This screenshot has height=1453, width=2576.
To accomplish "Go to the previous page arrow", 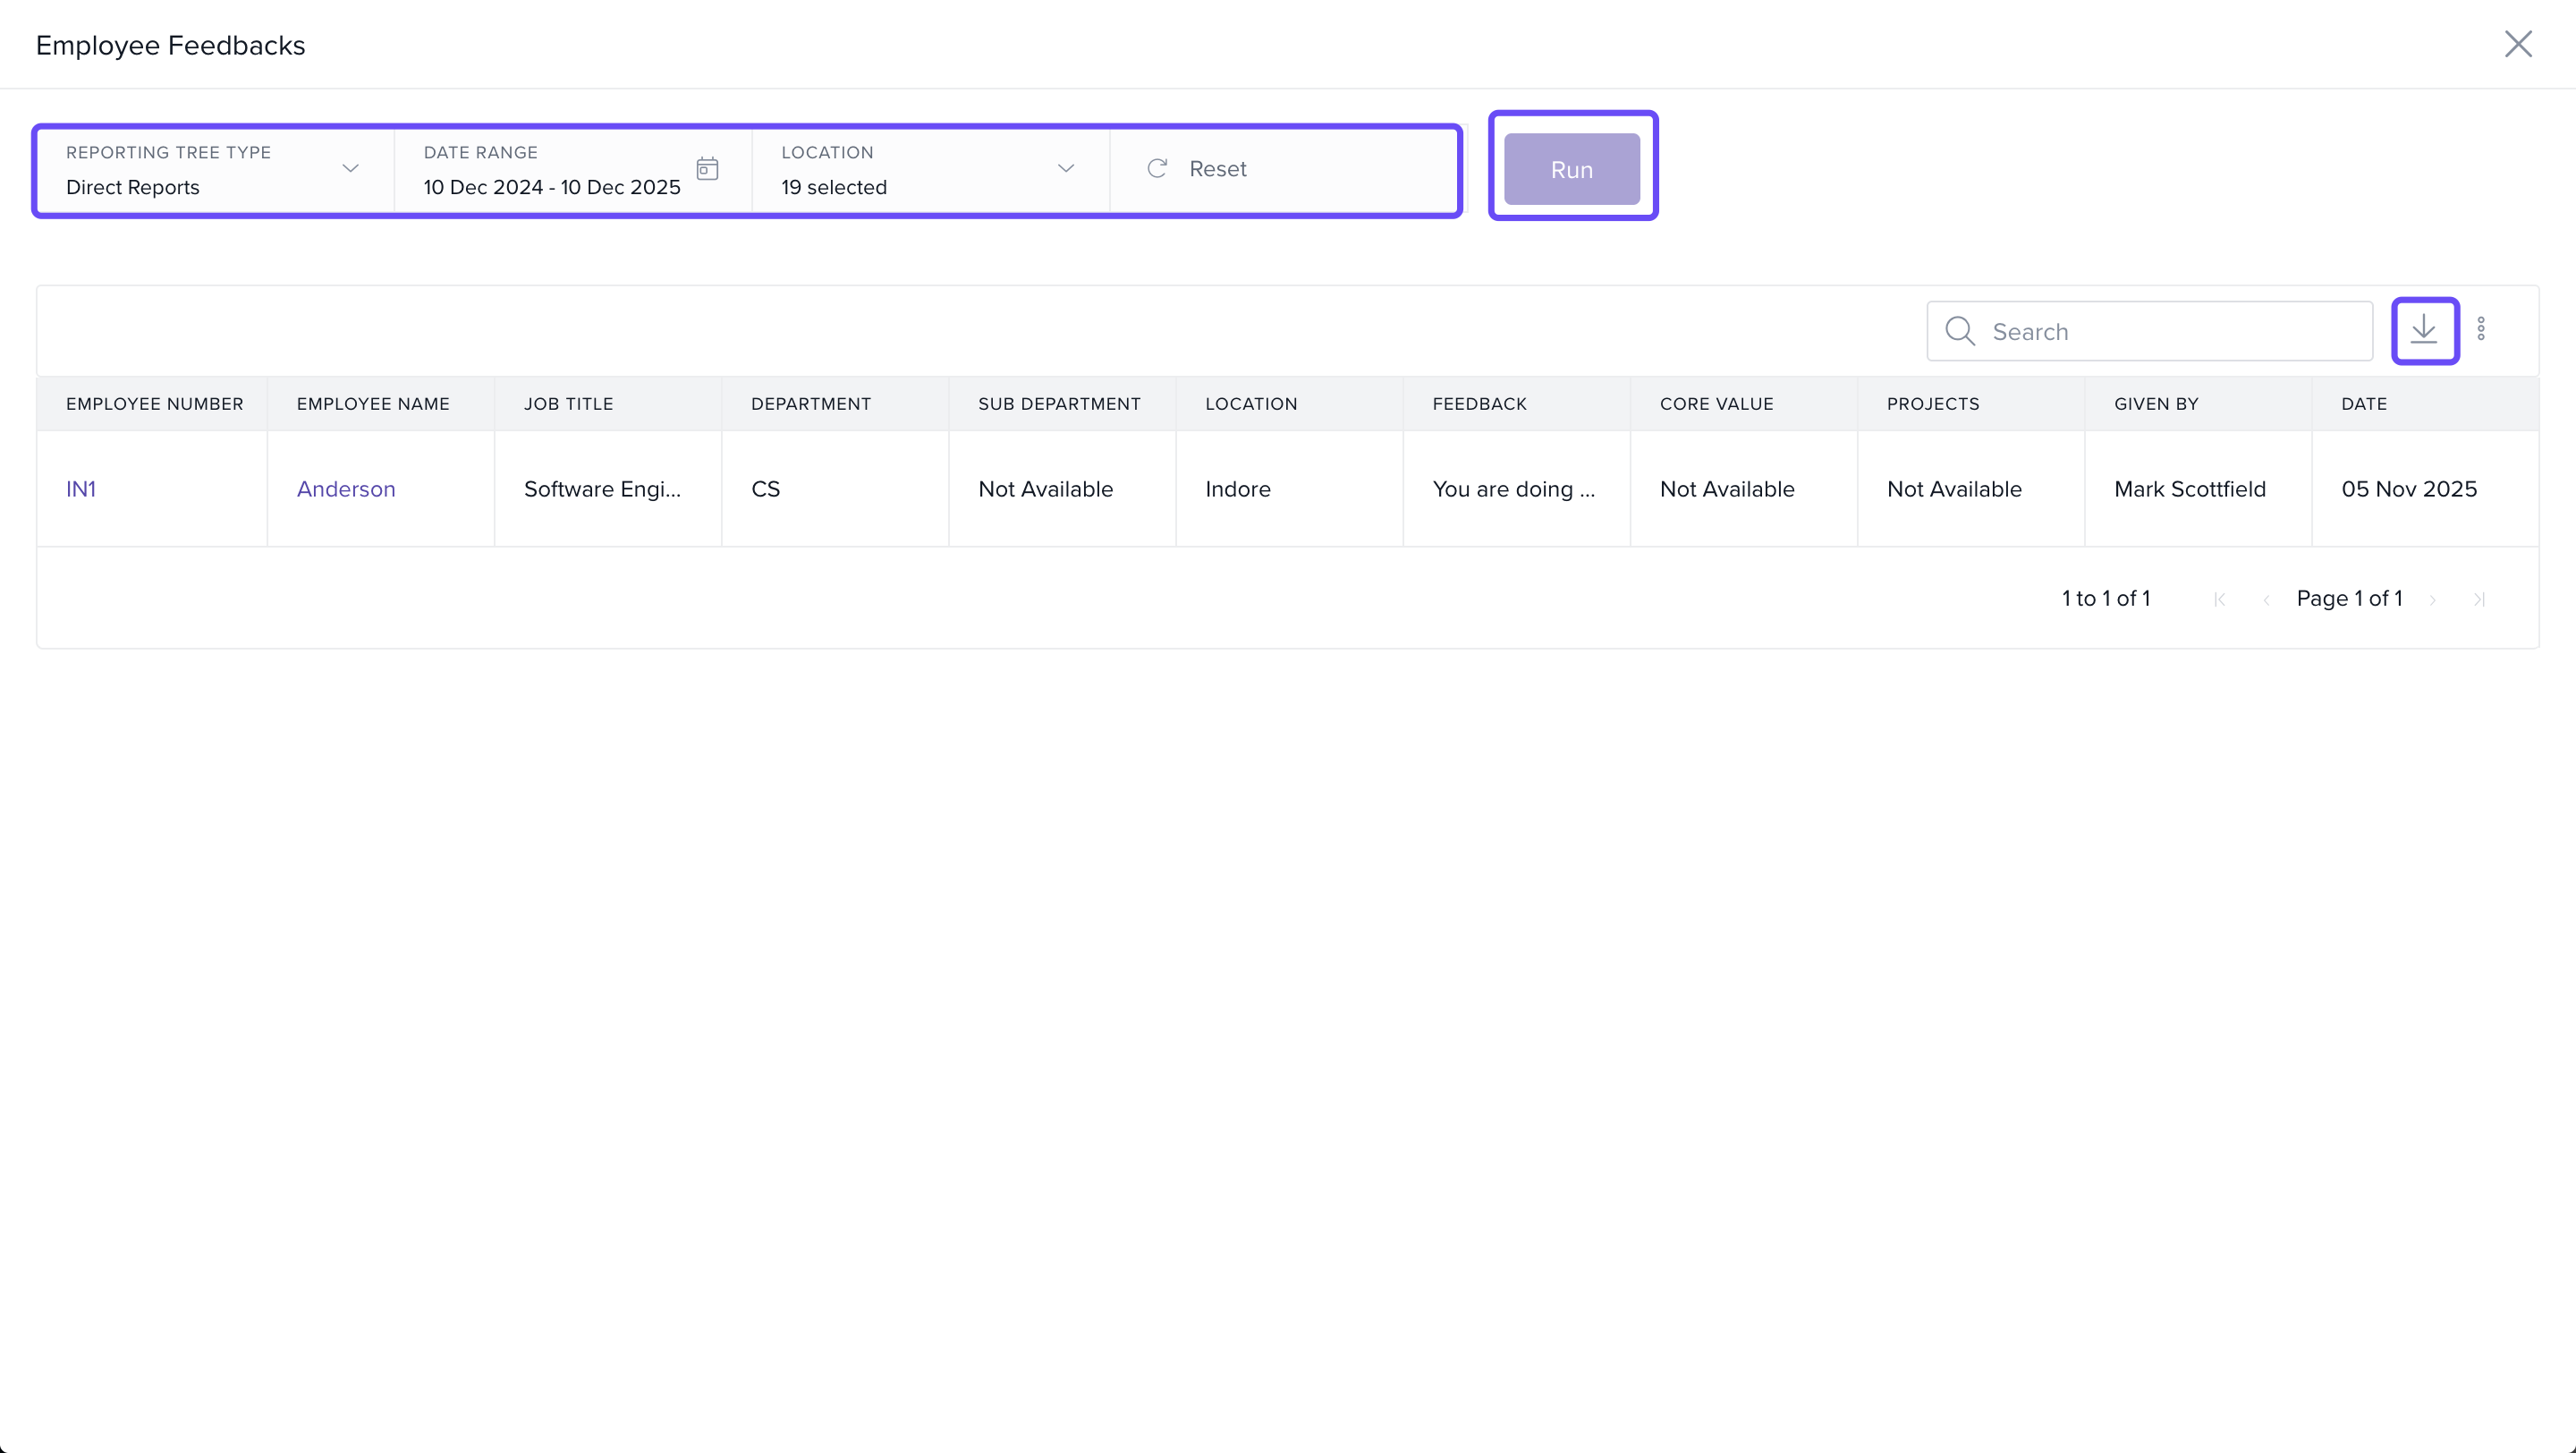I will click(x=2266, y=599).
